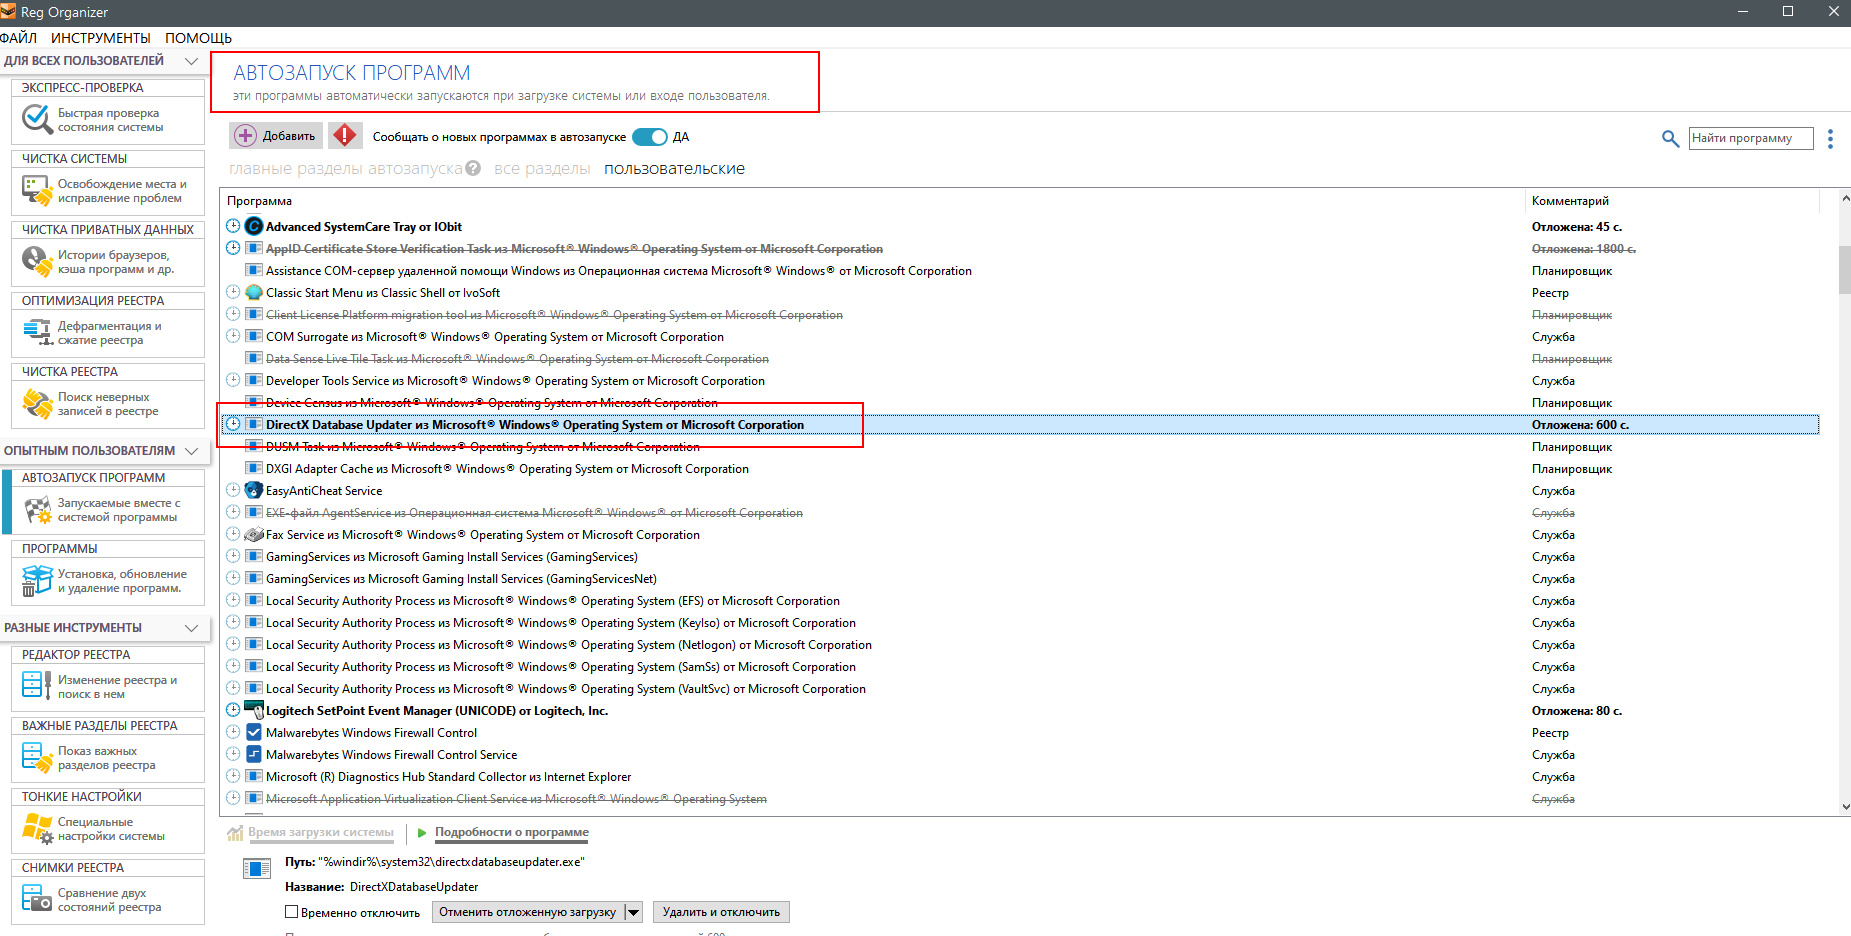Click Classic Start Menu shell icon
Viewport: 1851px width, 936px height.
coord(254,293)
